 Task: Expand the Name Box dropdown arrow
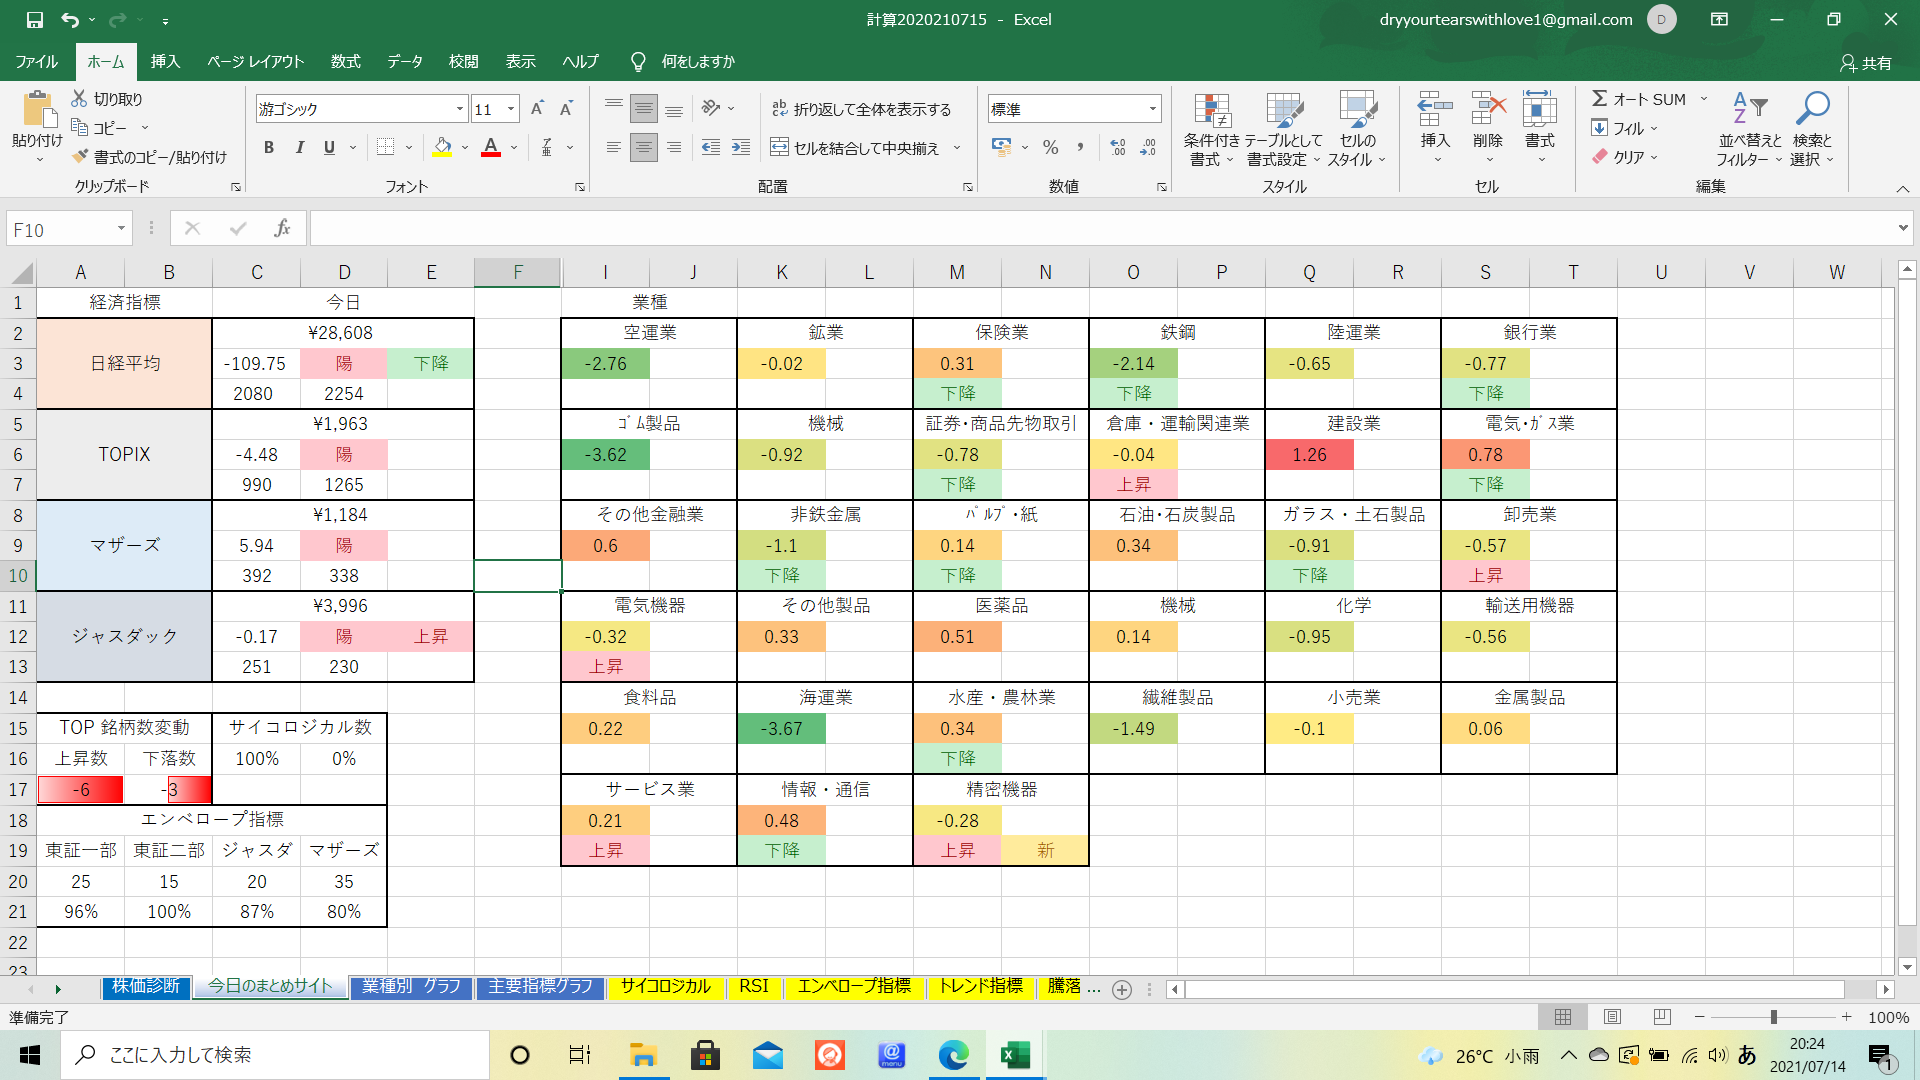(x=121, y=229)
